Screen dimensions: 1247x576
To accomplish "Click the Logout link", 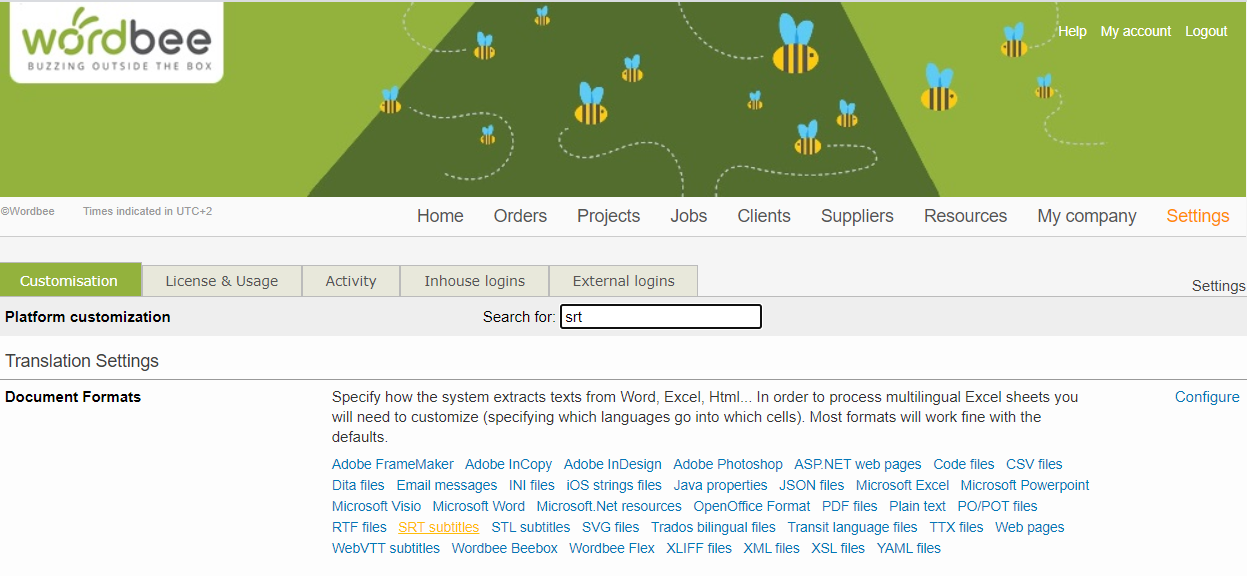I will coord(1206,31).
